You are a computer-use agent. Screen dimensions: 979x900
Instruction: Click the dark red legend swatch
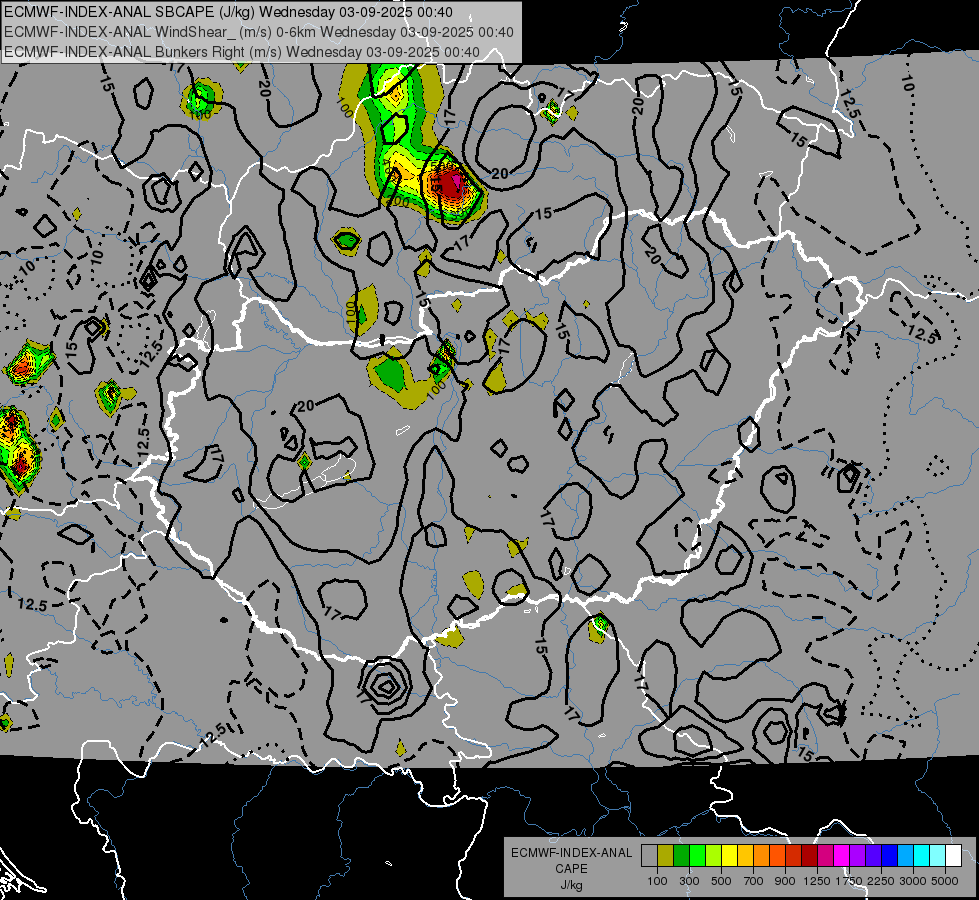tap(809, 855)
